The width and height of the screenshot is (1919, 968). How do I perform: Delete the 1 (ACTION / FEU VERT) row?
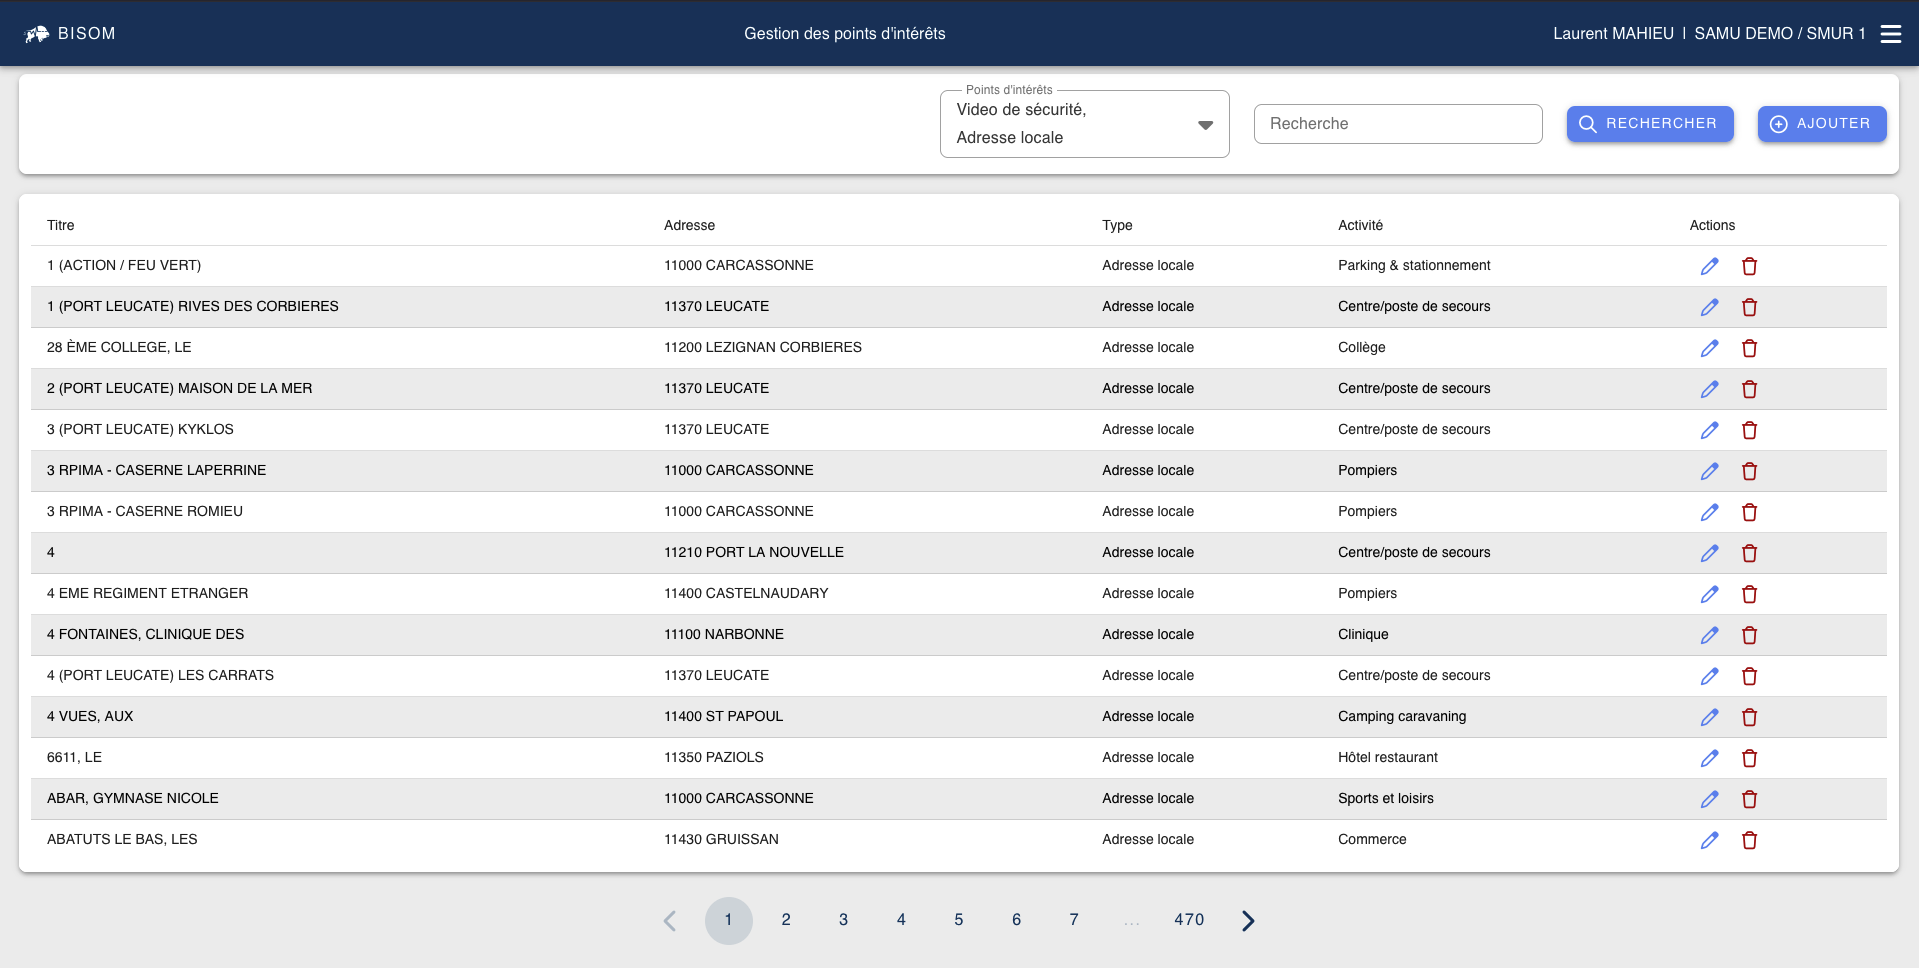1749,266
